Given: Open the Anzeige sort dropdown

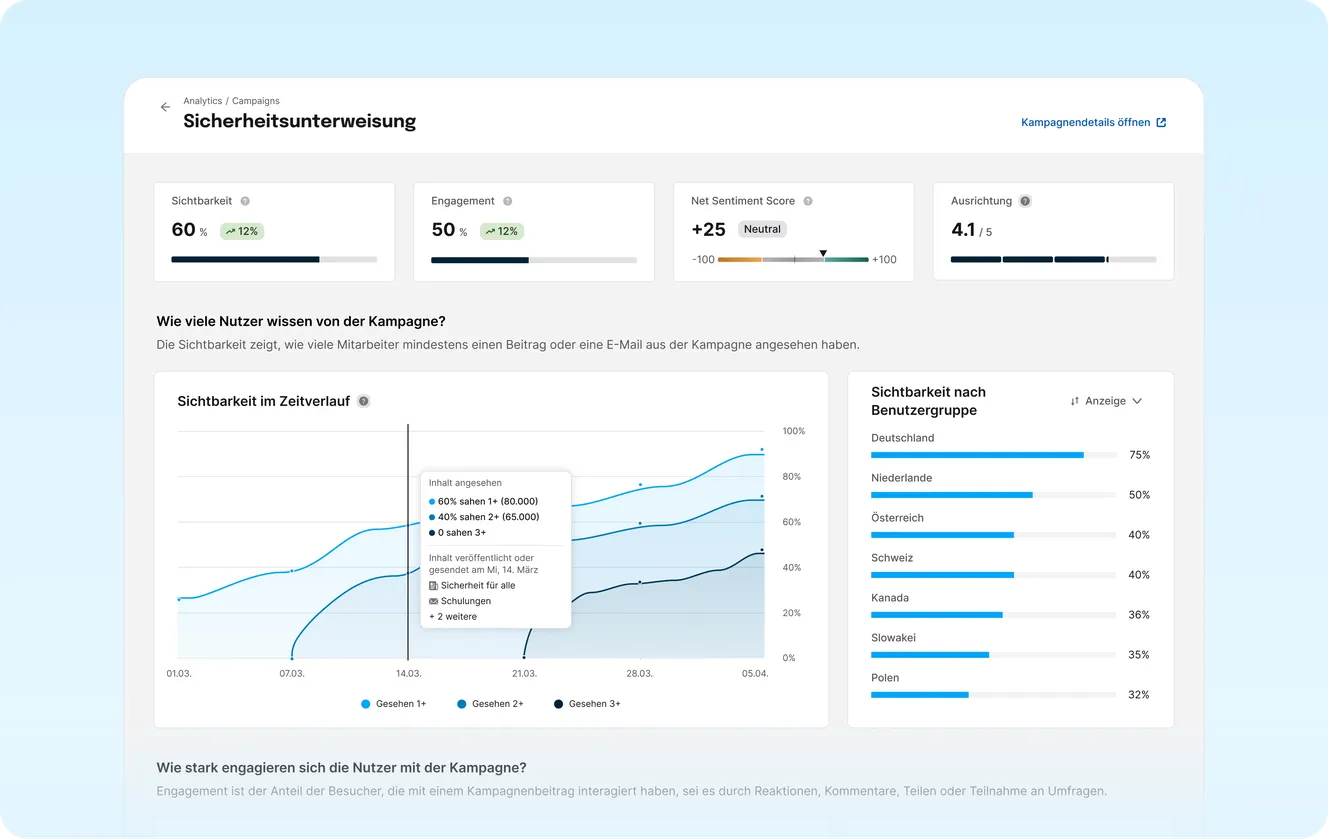Looking at the screenshot, I should click(x=1106, y=401).
